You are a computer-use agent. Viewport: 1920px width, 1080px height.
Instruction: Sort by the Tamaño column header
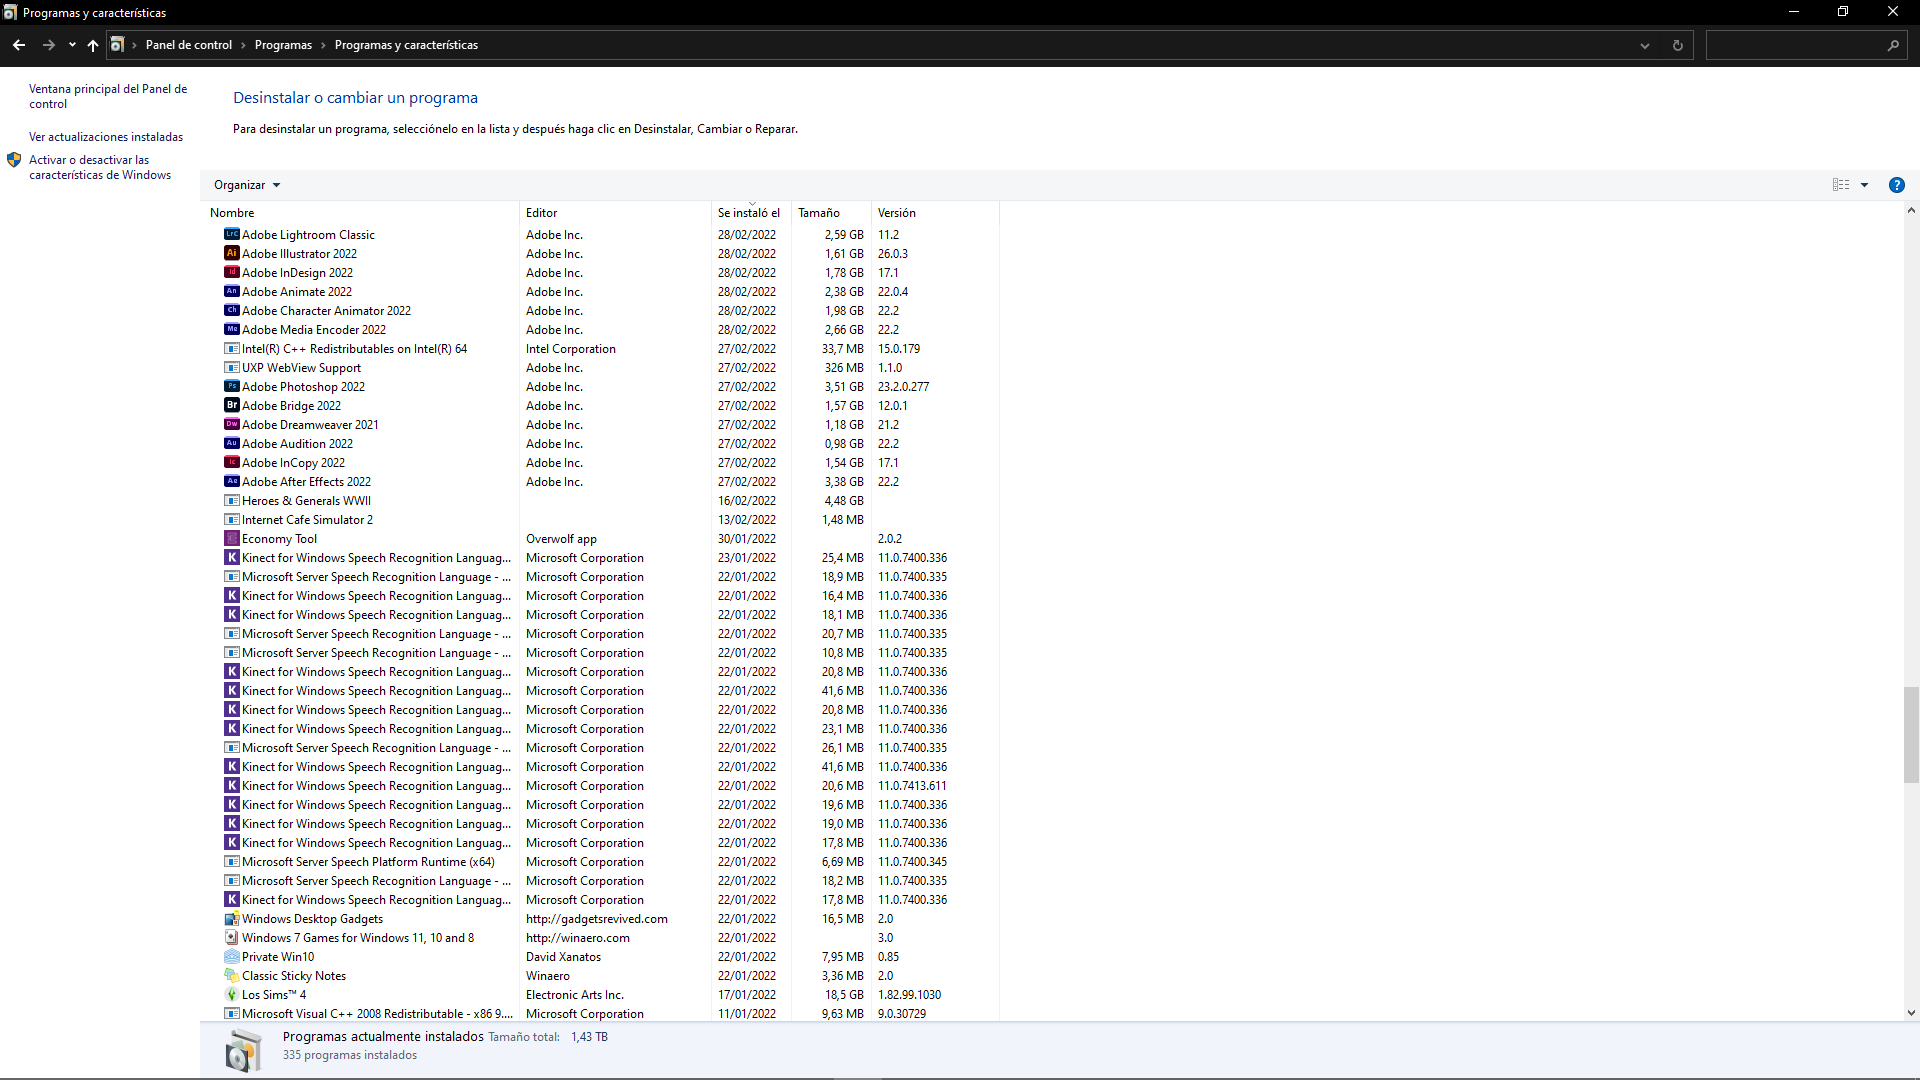pyautogui.click(x=831, y=213)
